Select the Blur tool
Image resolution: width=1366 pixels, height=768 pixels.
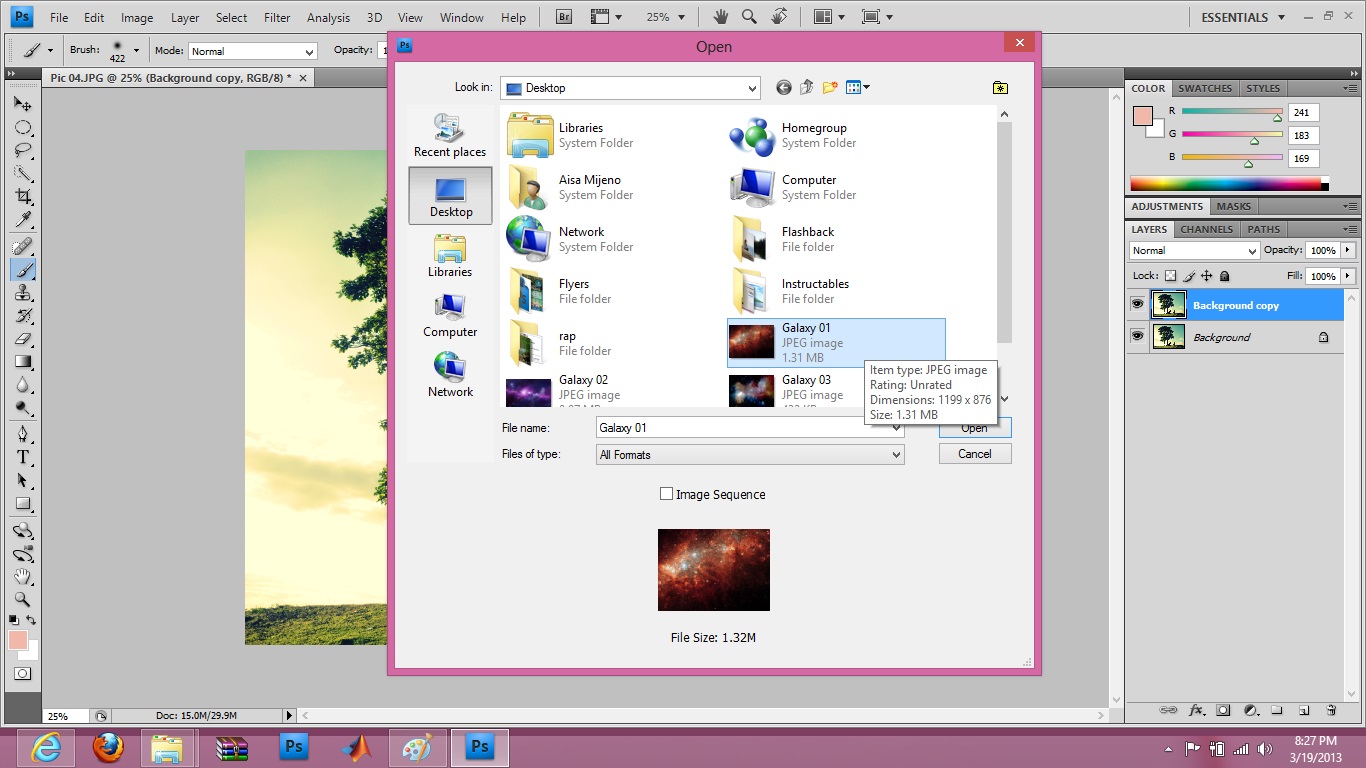coord(23,385)
